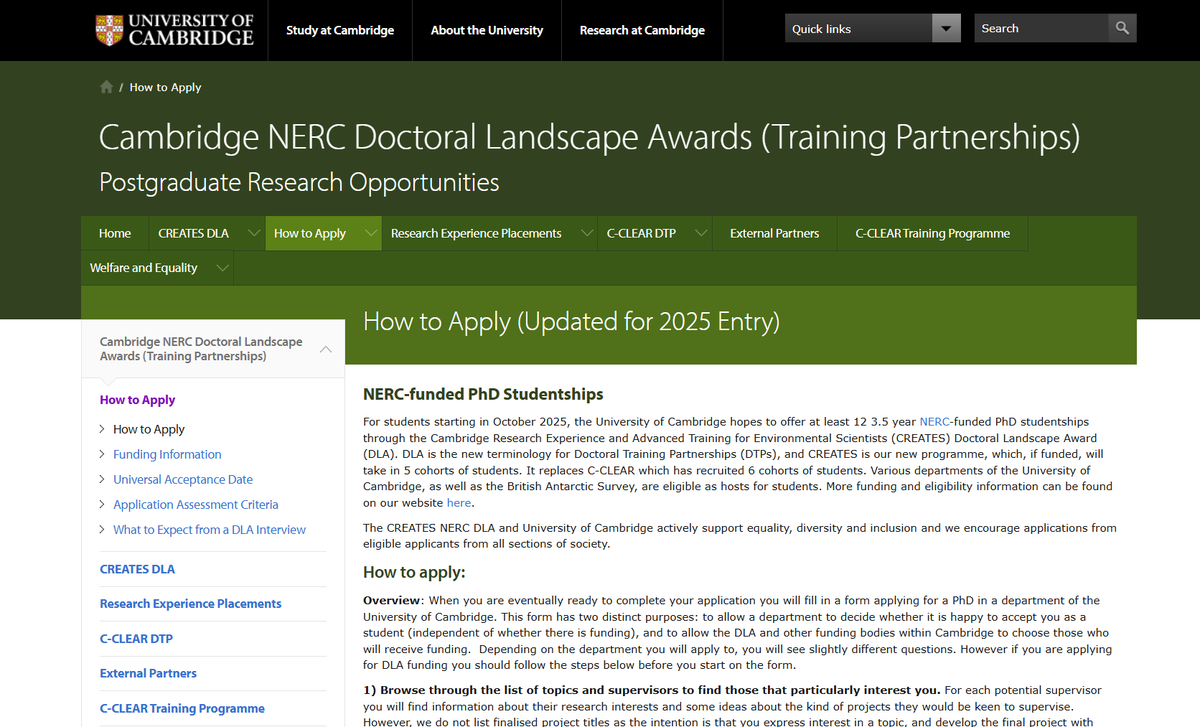Viewport: 1200px width, 727px height.
Task: Click the purple How to Apply sidebar heading
Action: point(137,400)
